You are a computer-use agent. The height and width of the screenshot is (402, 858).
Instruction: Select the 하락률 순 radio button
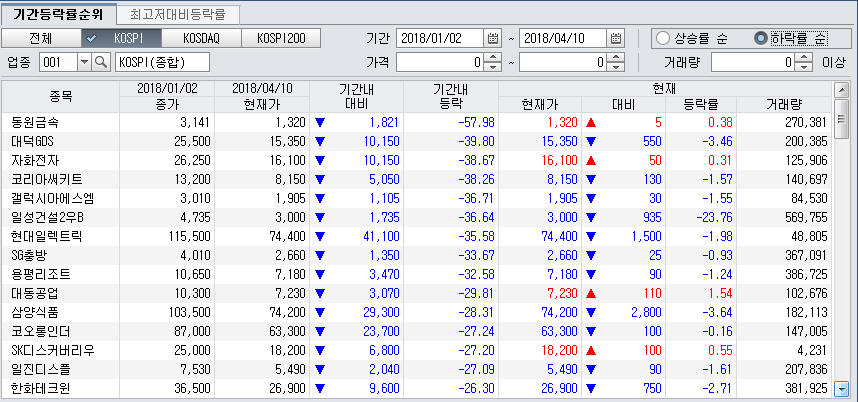[x=762, y=38]
